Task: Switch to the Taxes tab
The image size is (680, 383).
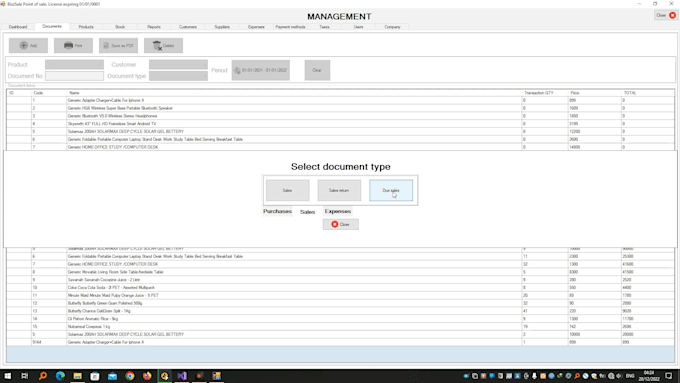Action: (x=324, y=27)
